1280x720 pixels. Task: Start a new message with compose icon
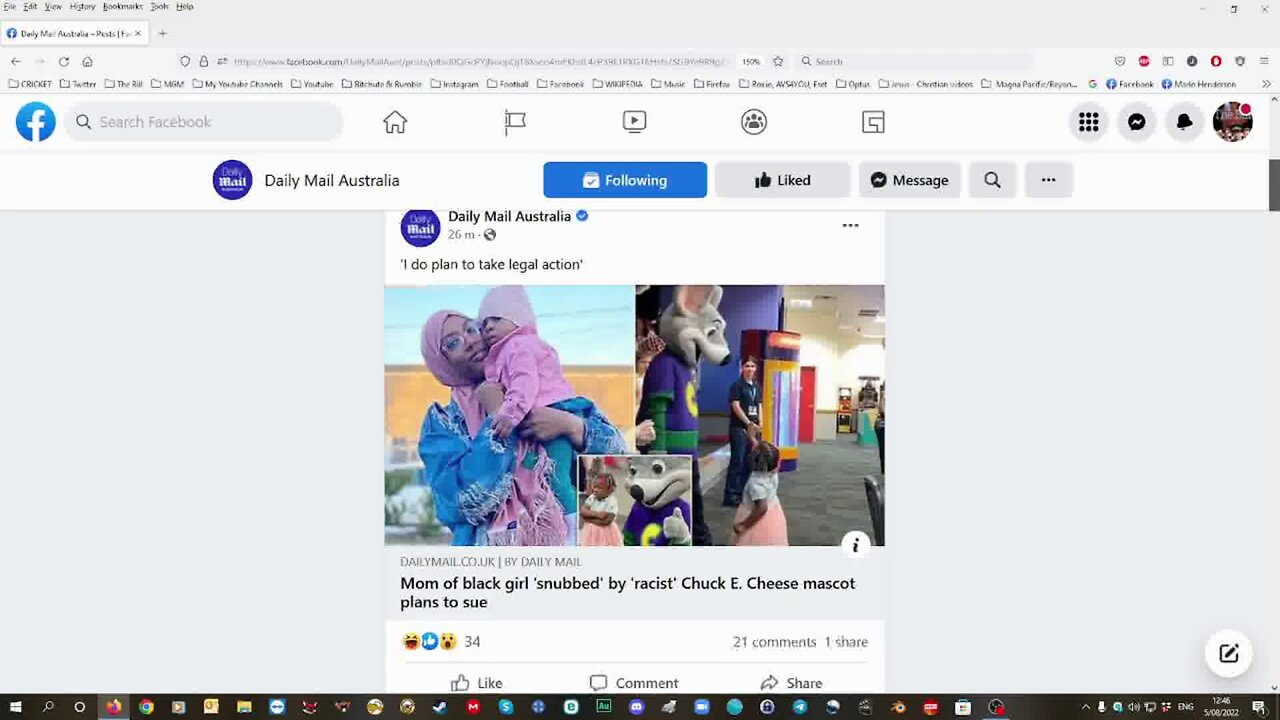click(1229, 654)
